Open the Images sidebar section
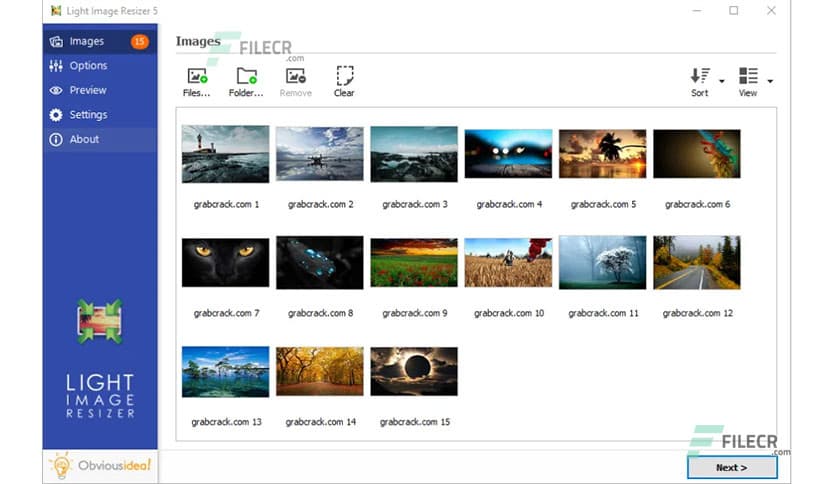The width and height of the screenshot is (836, 484). click(x=100, y=41)
